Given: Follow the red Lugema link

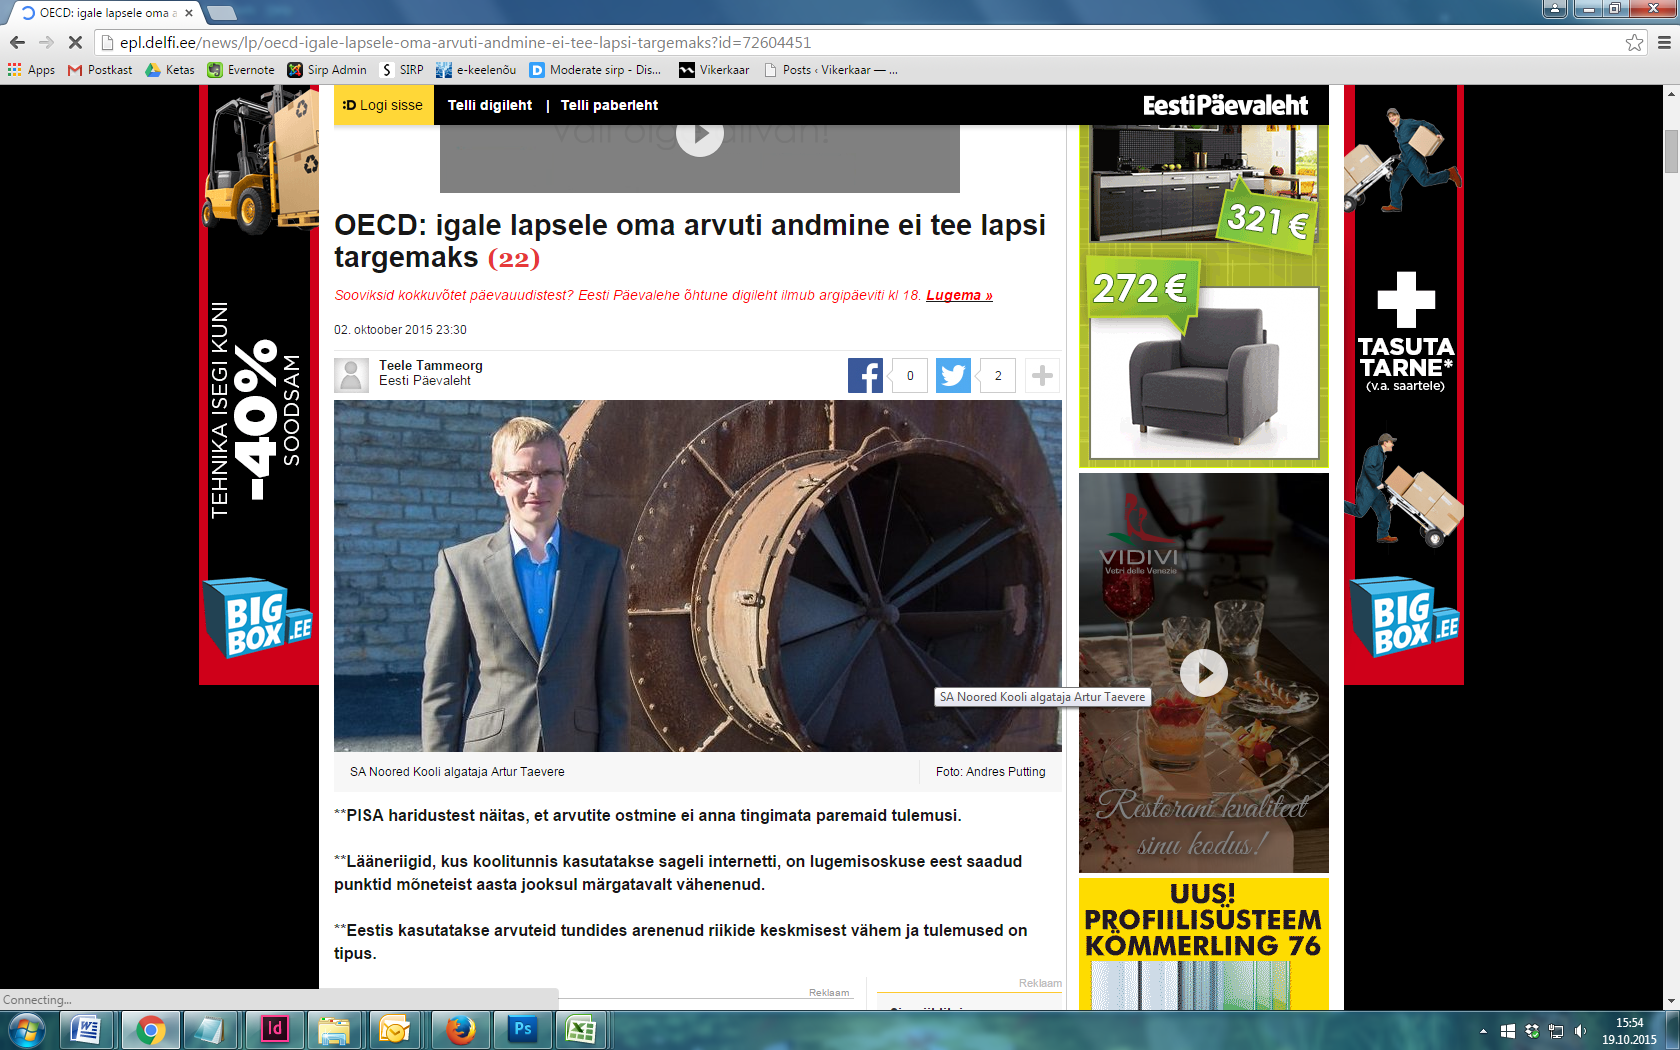Looking at the screenshot, I should [x=958, y=295].
